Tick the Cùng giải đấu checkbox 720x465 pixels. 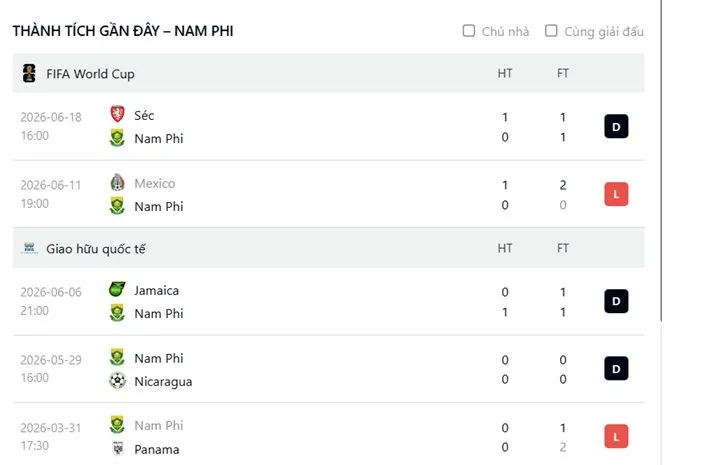[x=551, y=31]
